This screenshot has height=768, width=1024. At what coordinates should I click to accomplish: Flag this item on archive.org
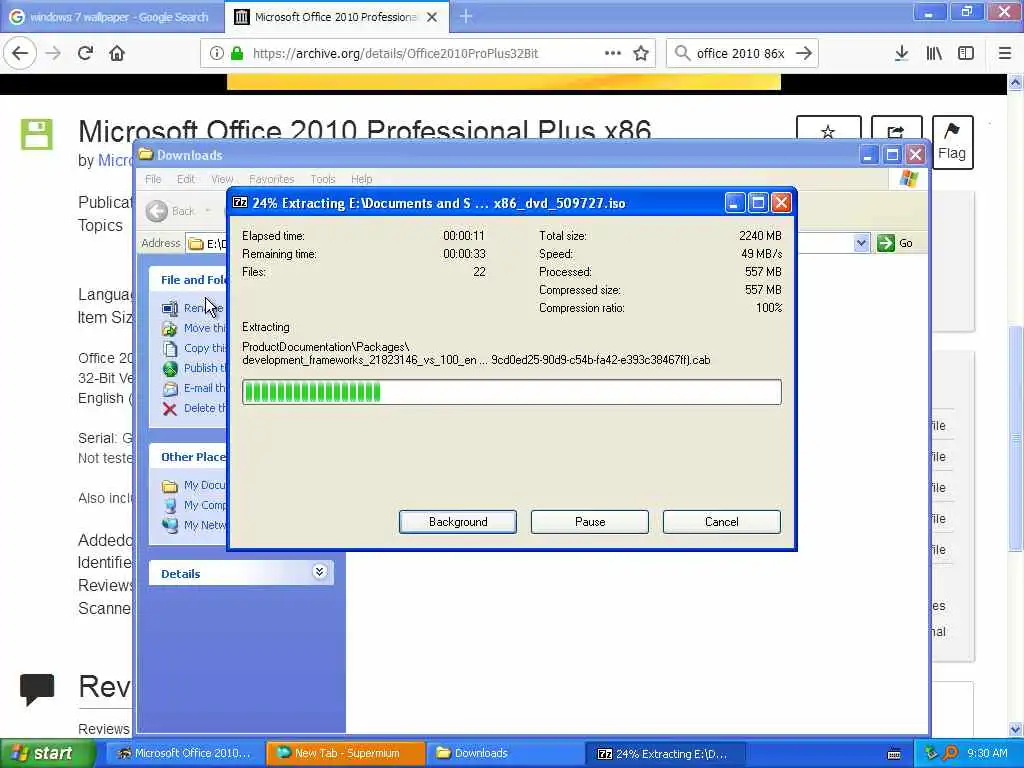[952, 142]
